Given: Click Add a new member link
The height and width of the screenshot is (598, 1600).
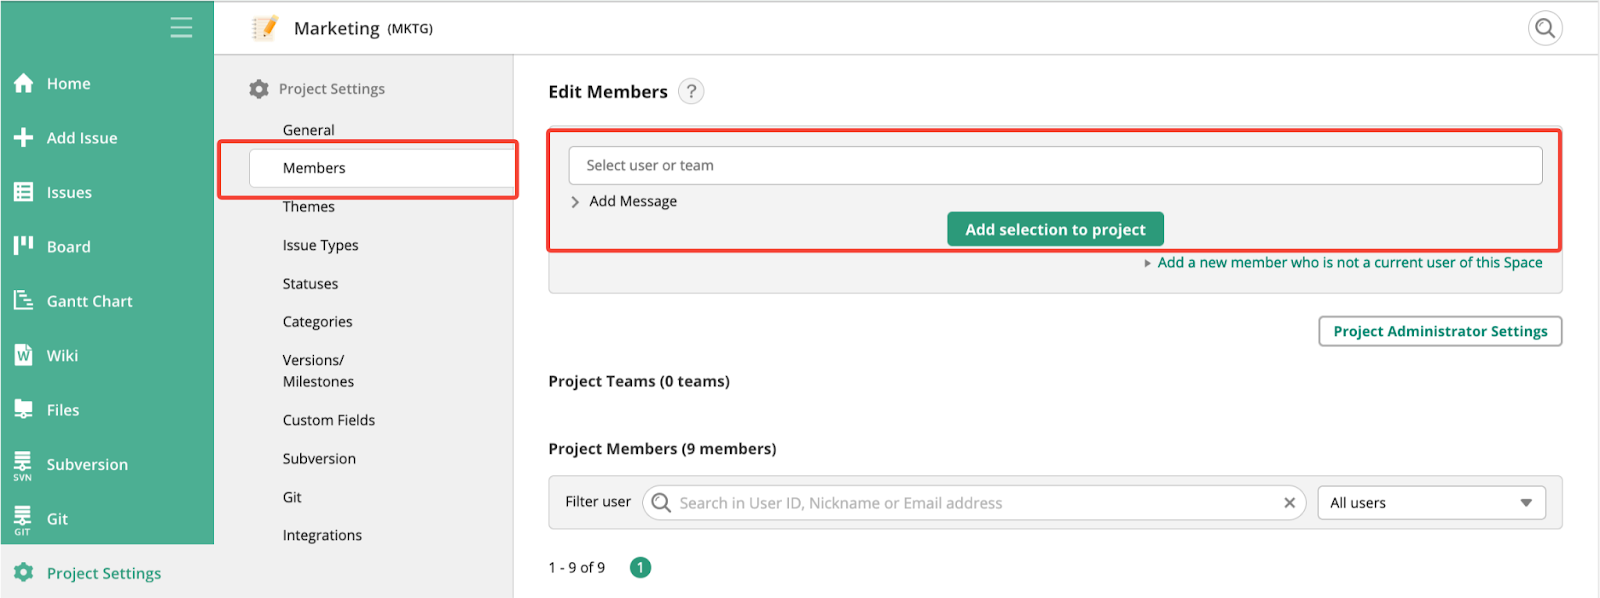Looking at the screenshot, I should point(1348,263).
